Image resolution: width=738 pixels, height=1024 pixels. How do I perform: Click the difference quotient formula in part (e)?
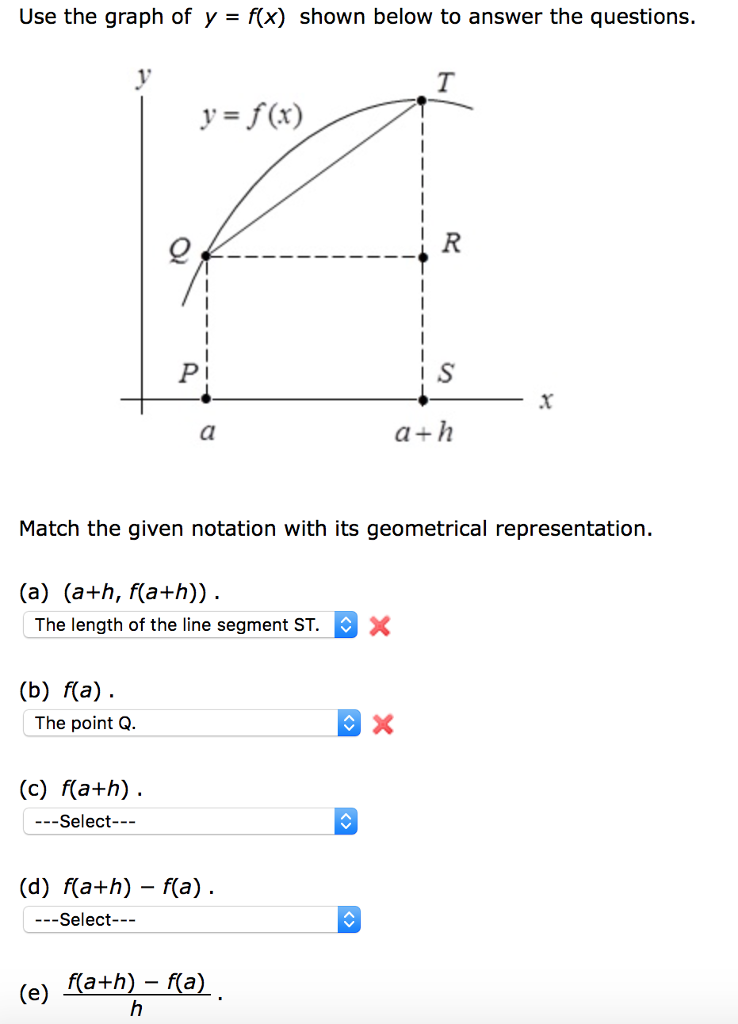point(136,992)
